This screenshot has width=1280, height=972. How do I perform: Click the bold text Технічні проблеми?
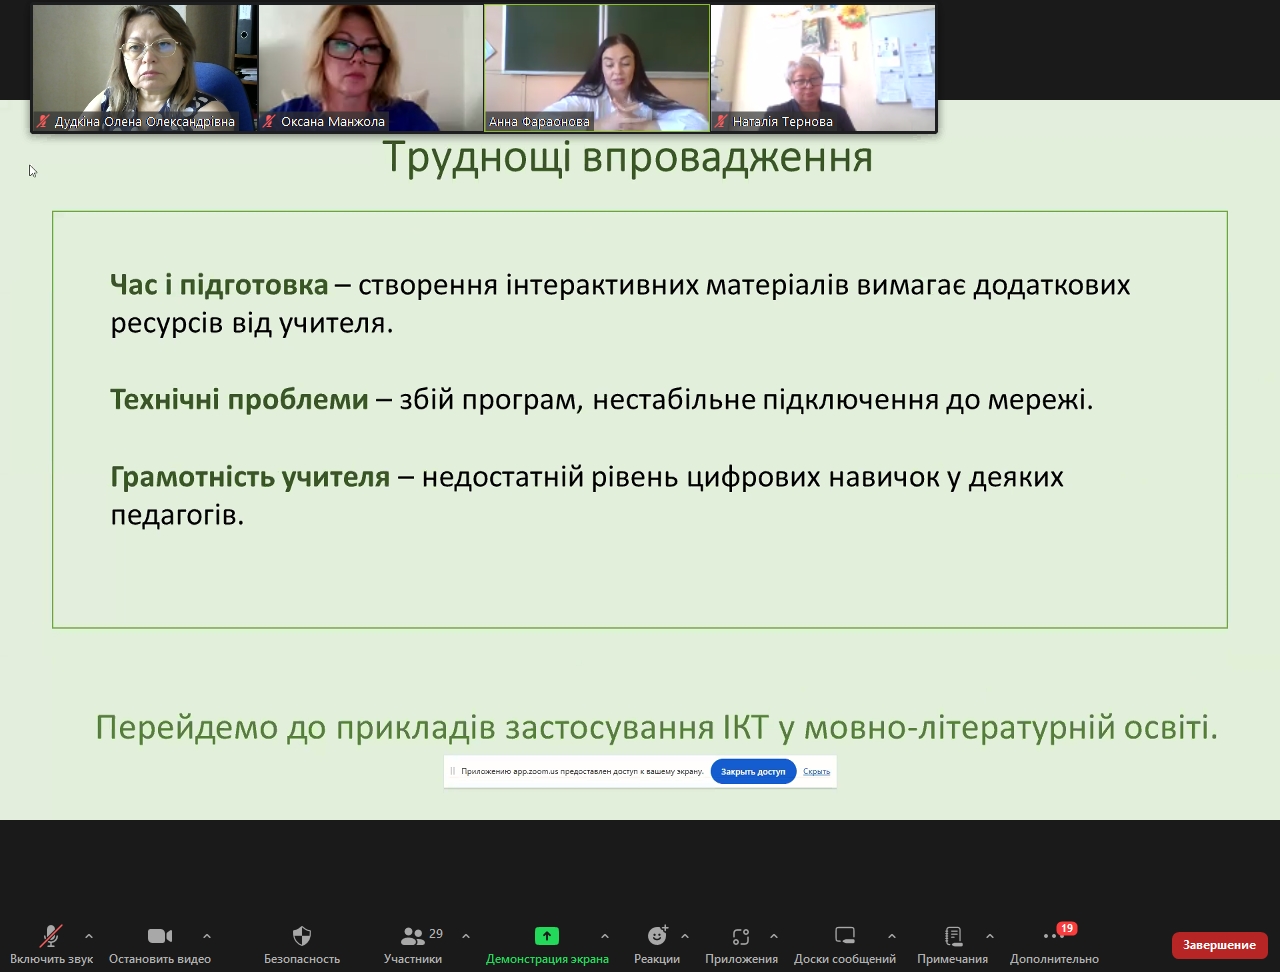(x=239, y=400)
